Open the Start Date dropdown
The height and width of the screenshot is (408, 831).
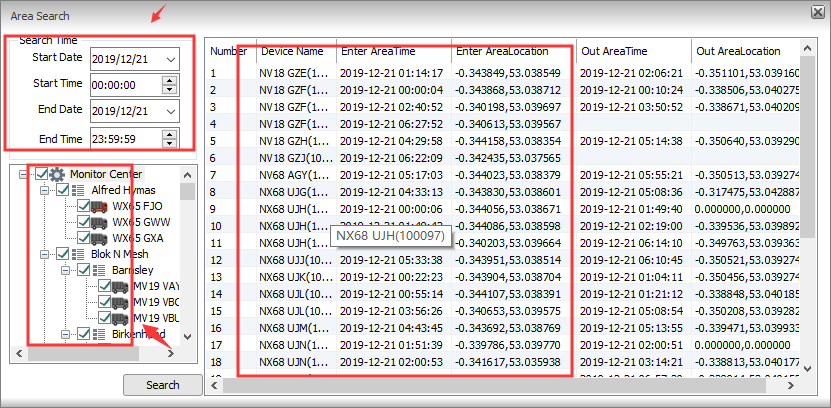[x=171, y=60]
